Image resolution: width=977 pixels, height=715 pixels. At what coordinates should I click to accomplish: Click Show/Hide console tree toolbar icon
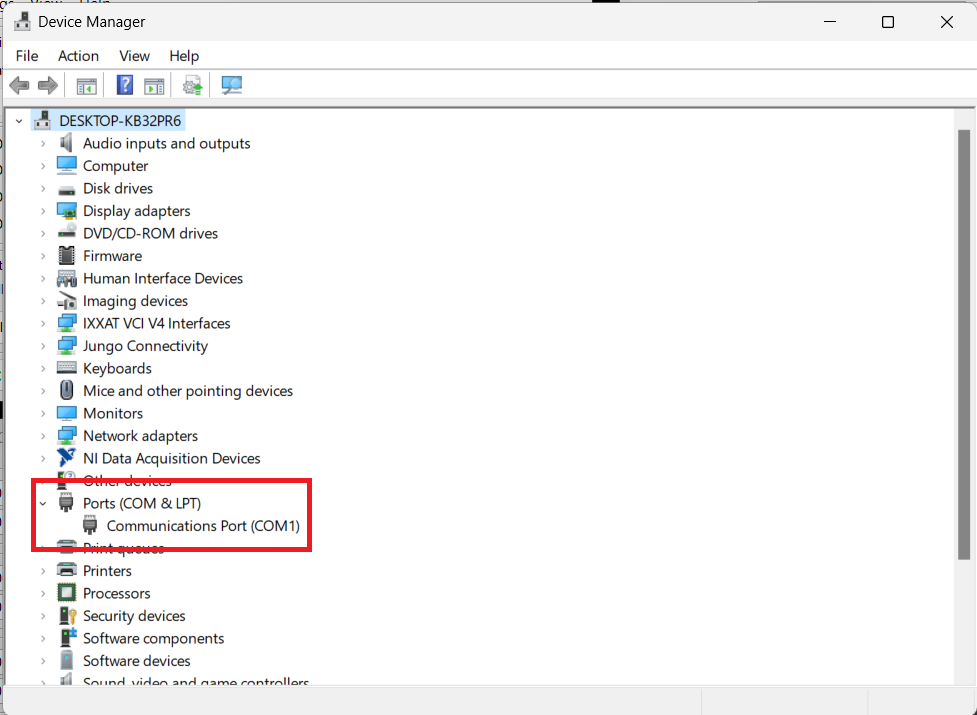[x=86, y=86]
